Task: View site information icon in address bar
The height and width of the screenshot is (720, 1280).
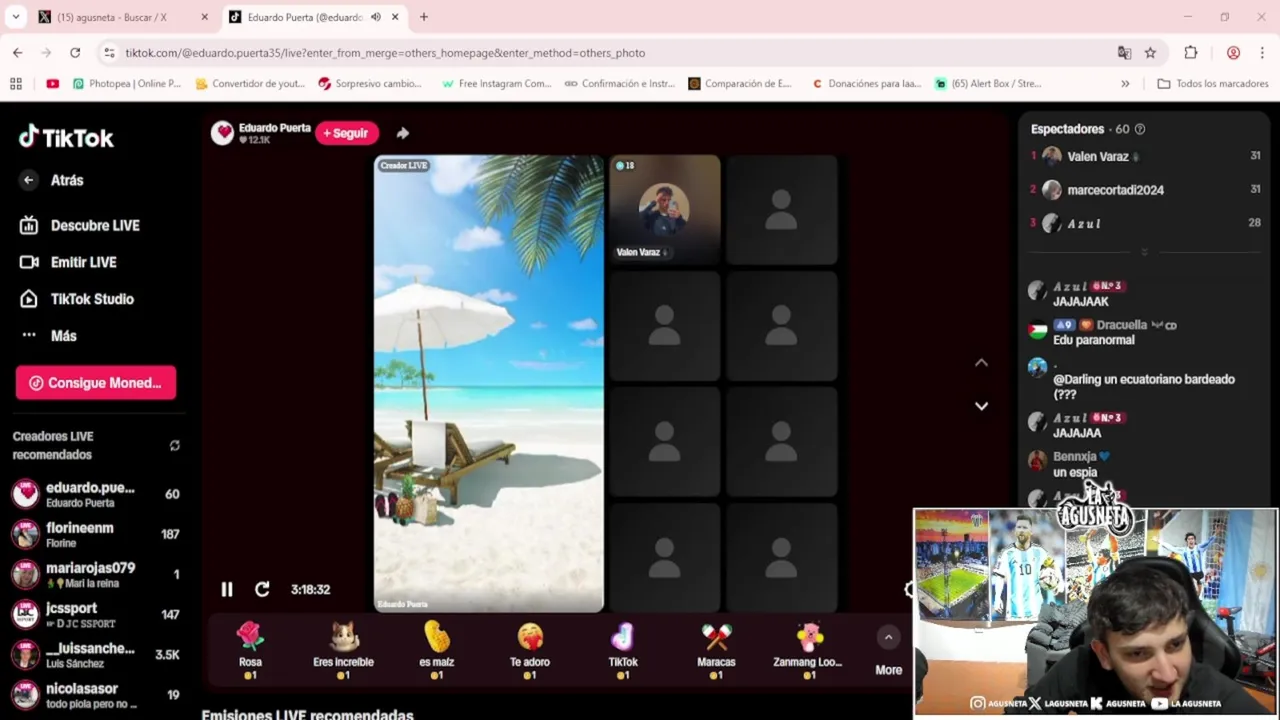Action: [x=108, y=53]
